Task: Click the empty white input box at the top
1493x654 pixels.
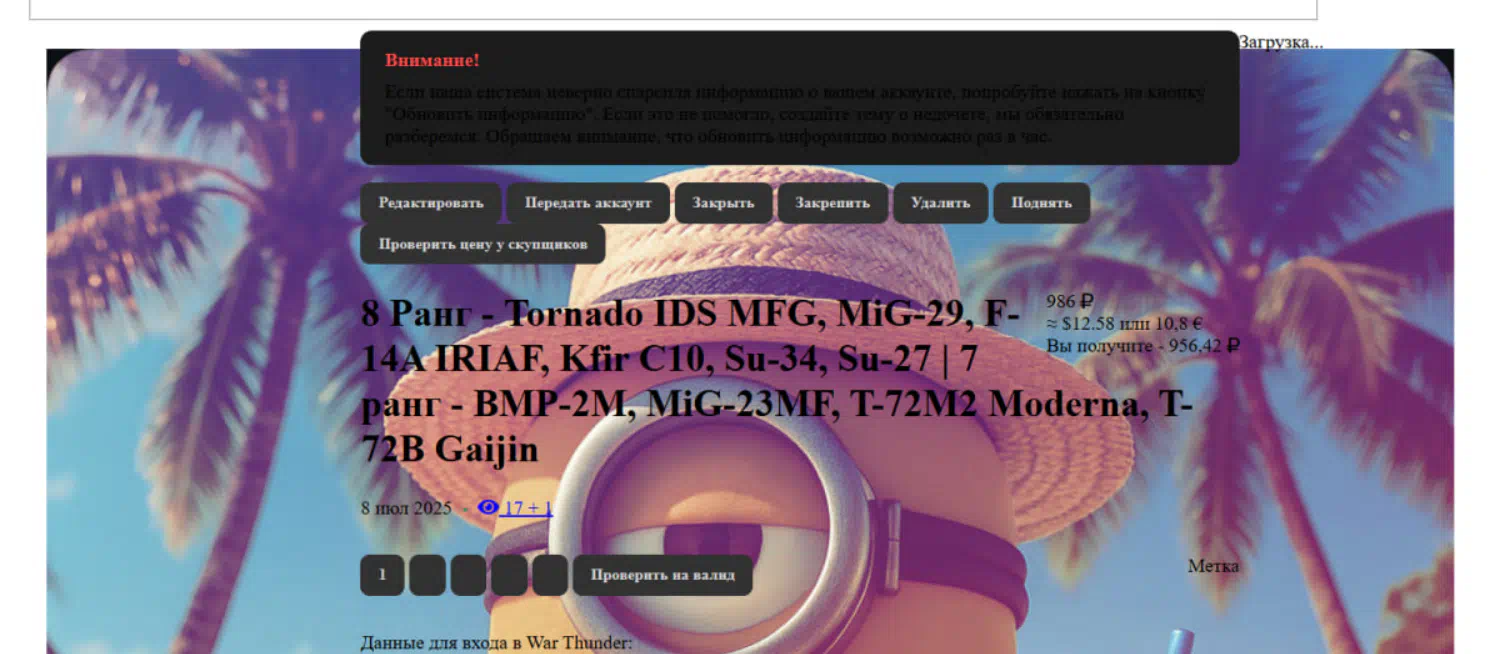Action: (x=673, y=9)
